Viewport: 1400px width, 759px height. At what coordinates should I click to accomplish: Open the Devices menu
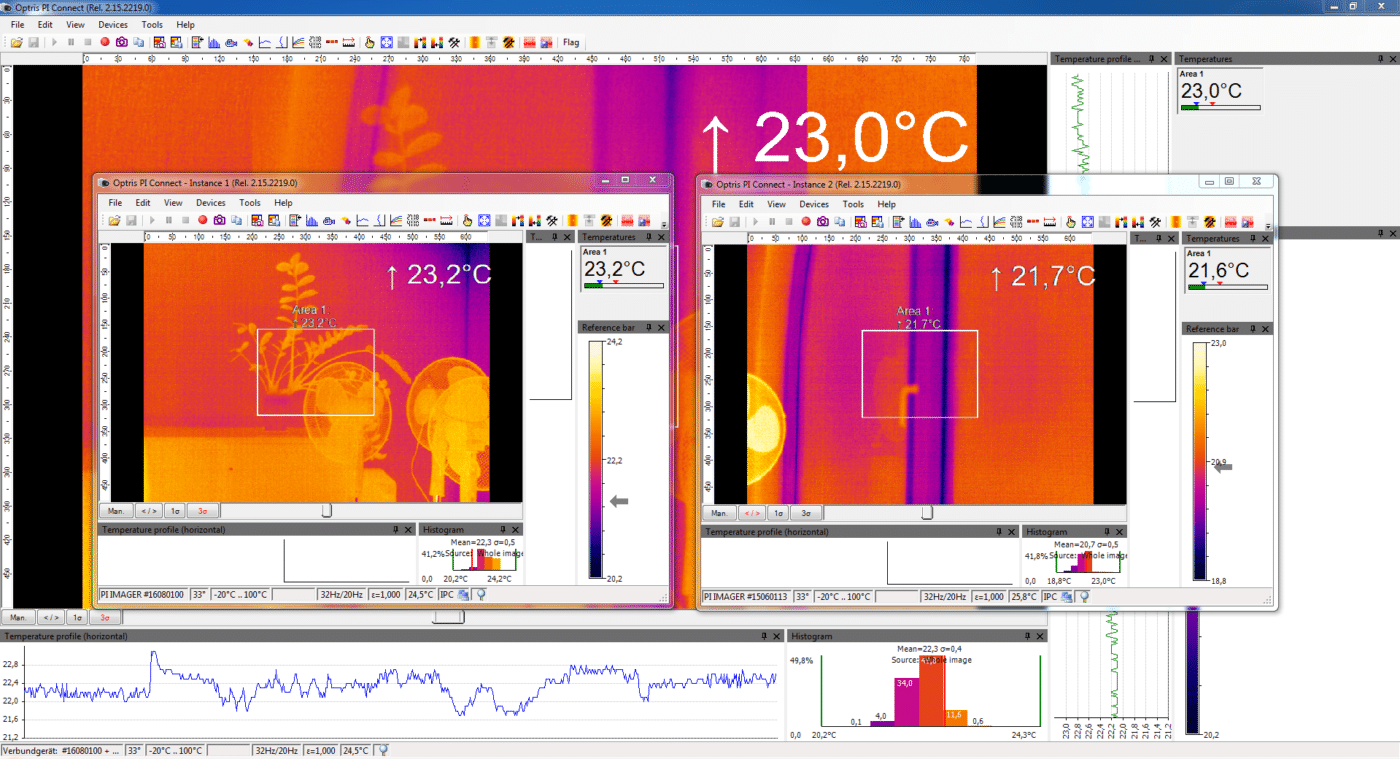113,24
